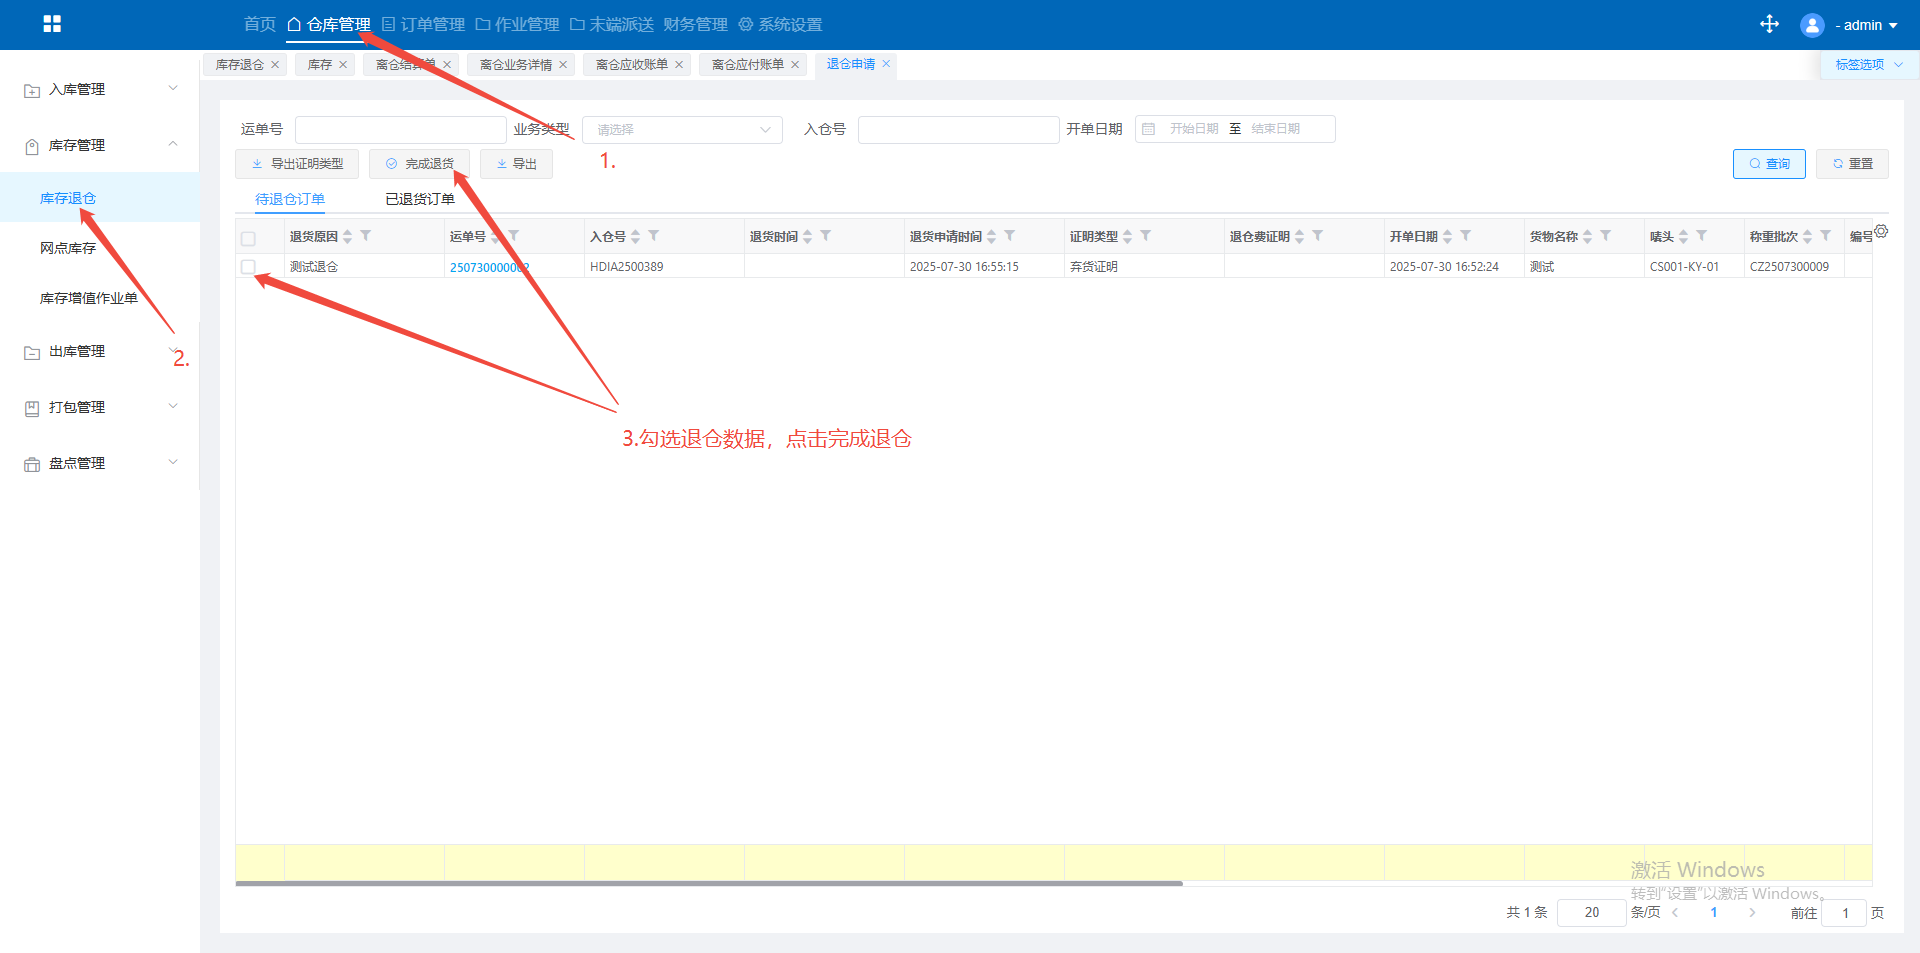Check the 测试退仓 row checkbox
The width and height of the screenshot is (1920, 953).
(x=248, y=267)
